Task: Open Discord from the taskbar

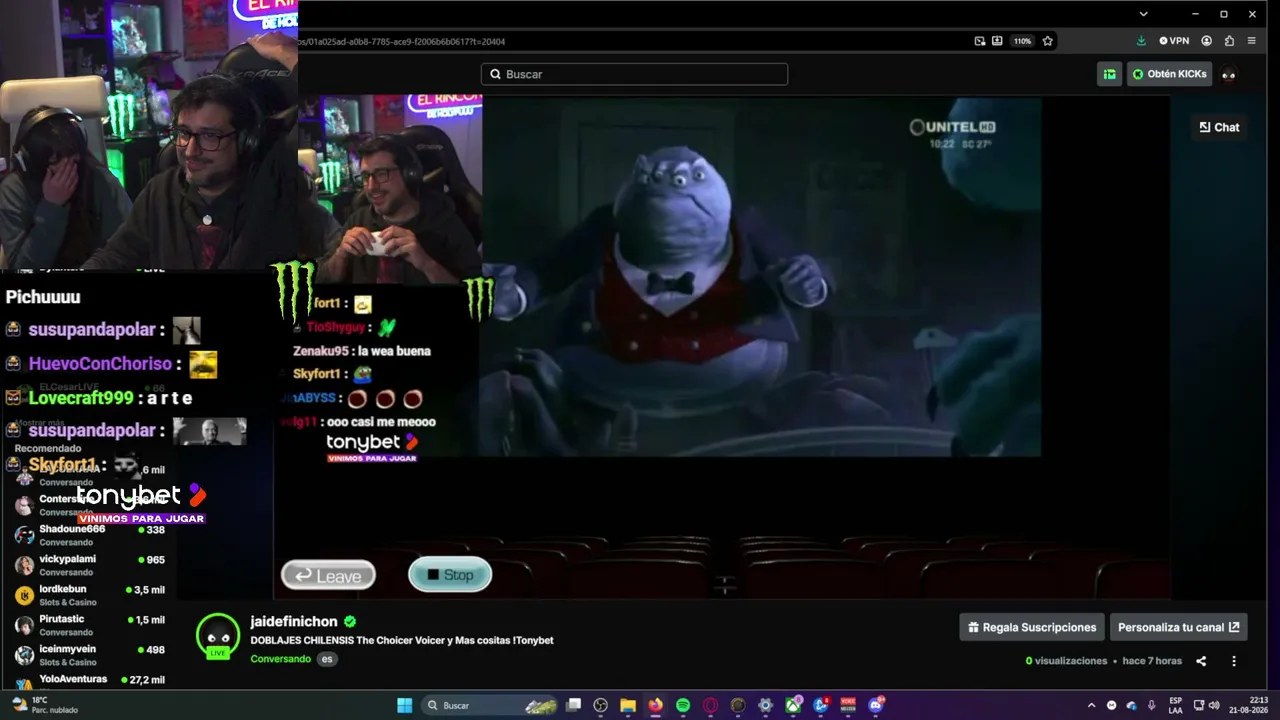Action: (876, 705)
